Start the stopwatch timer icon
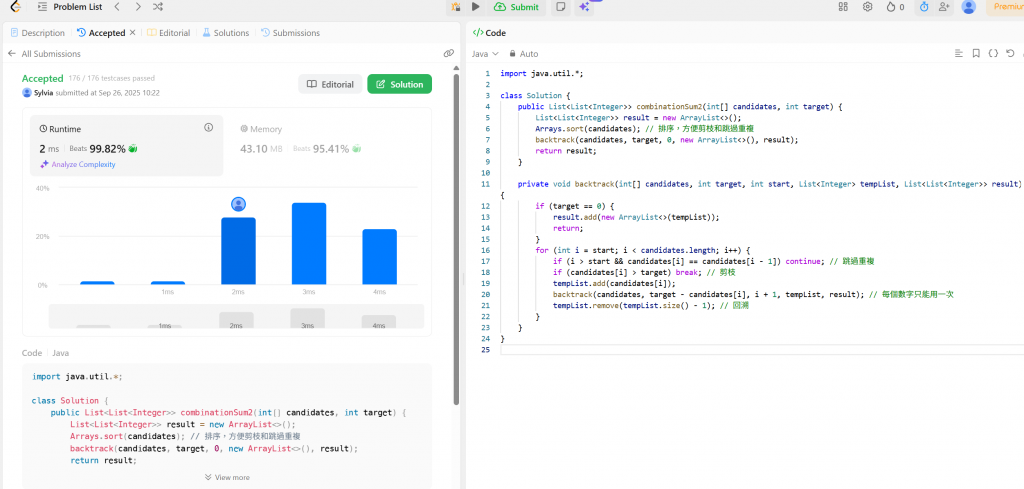1024x489 pixels. 923,7
